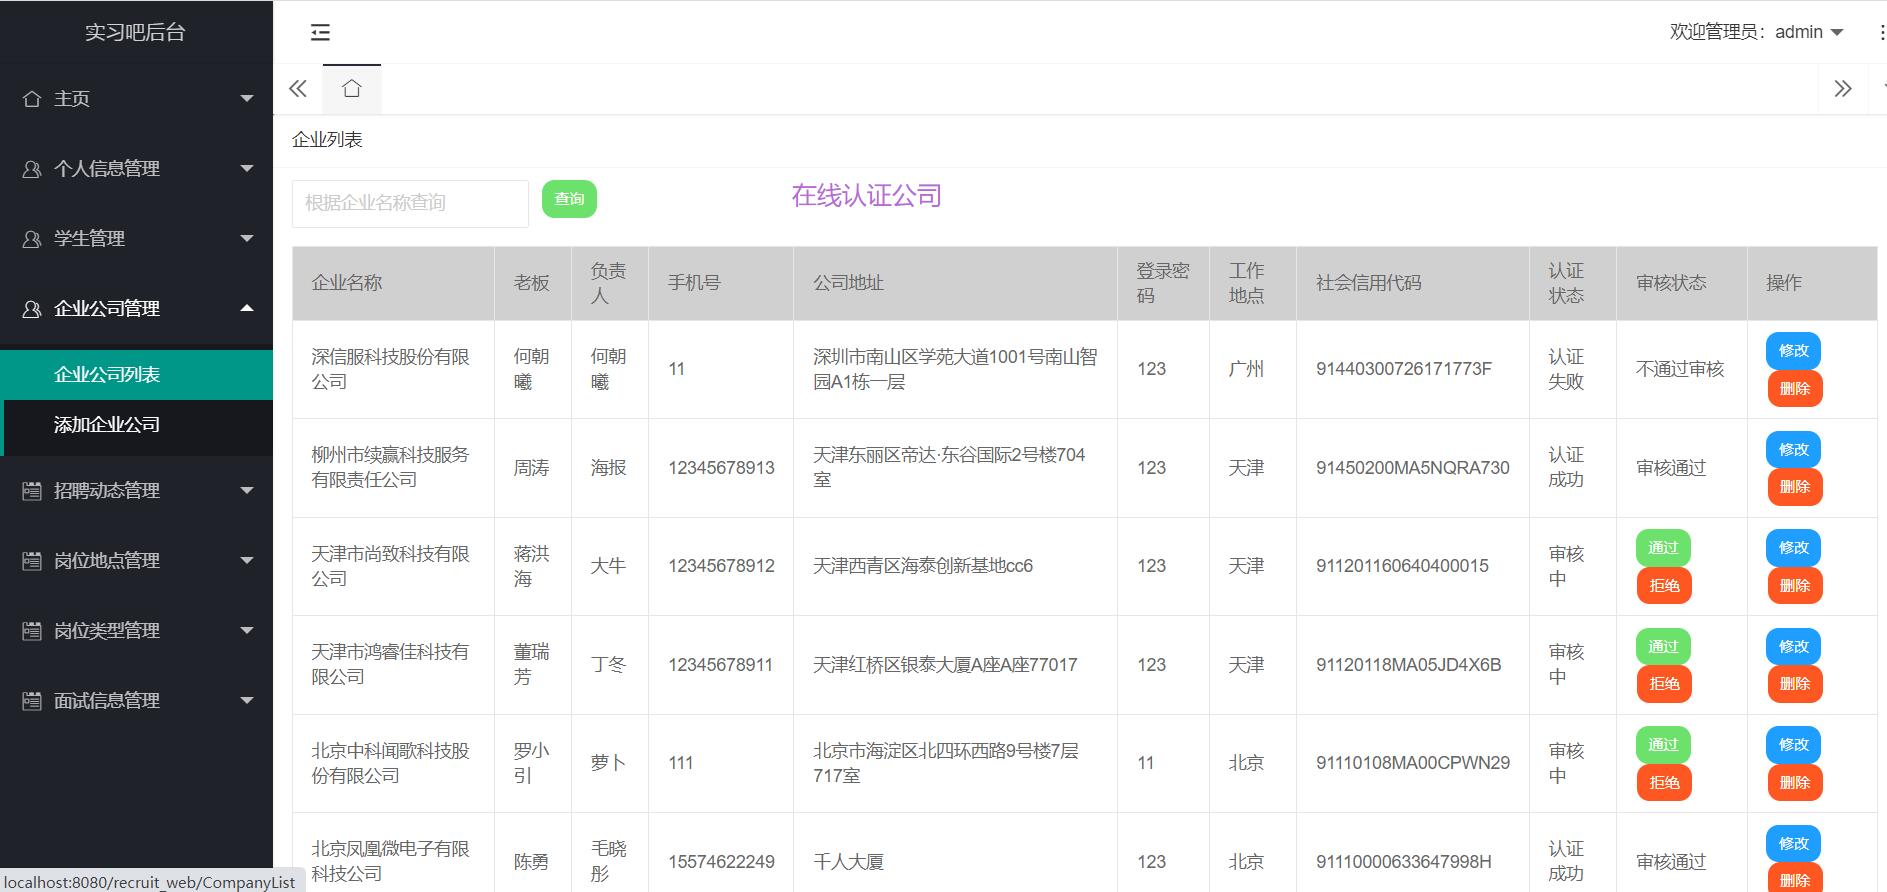Shift tabs right with double-chevron icon
Screen dimensions: 1887x892
pyautogui.click(x=1843, y=88)
